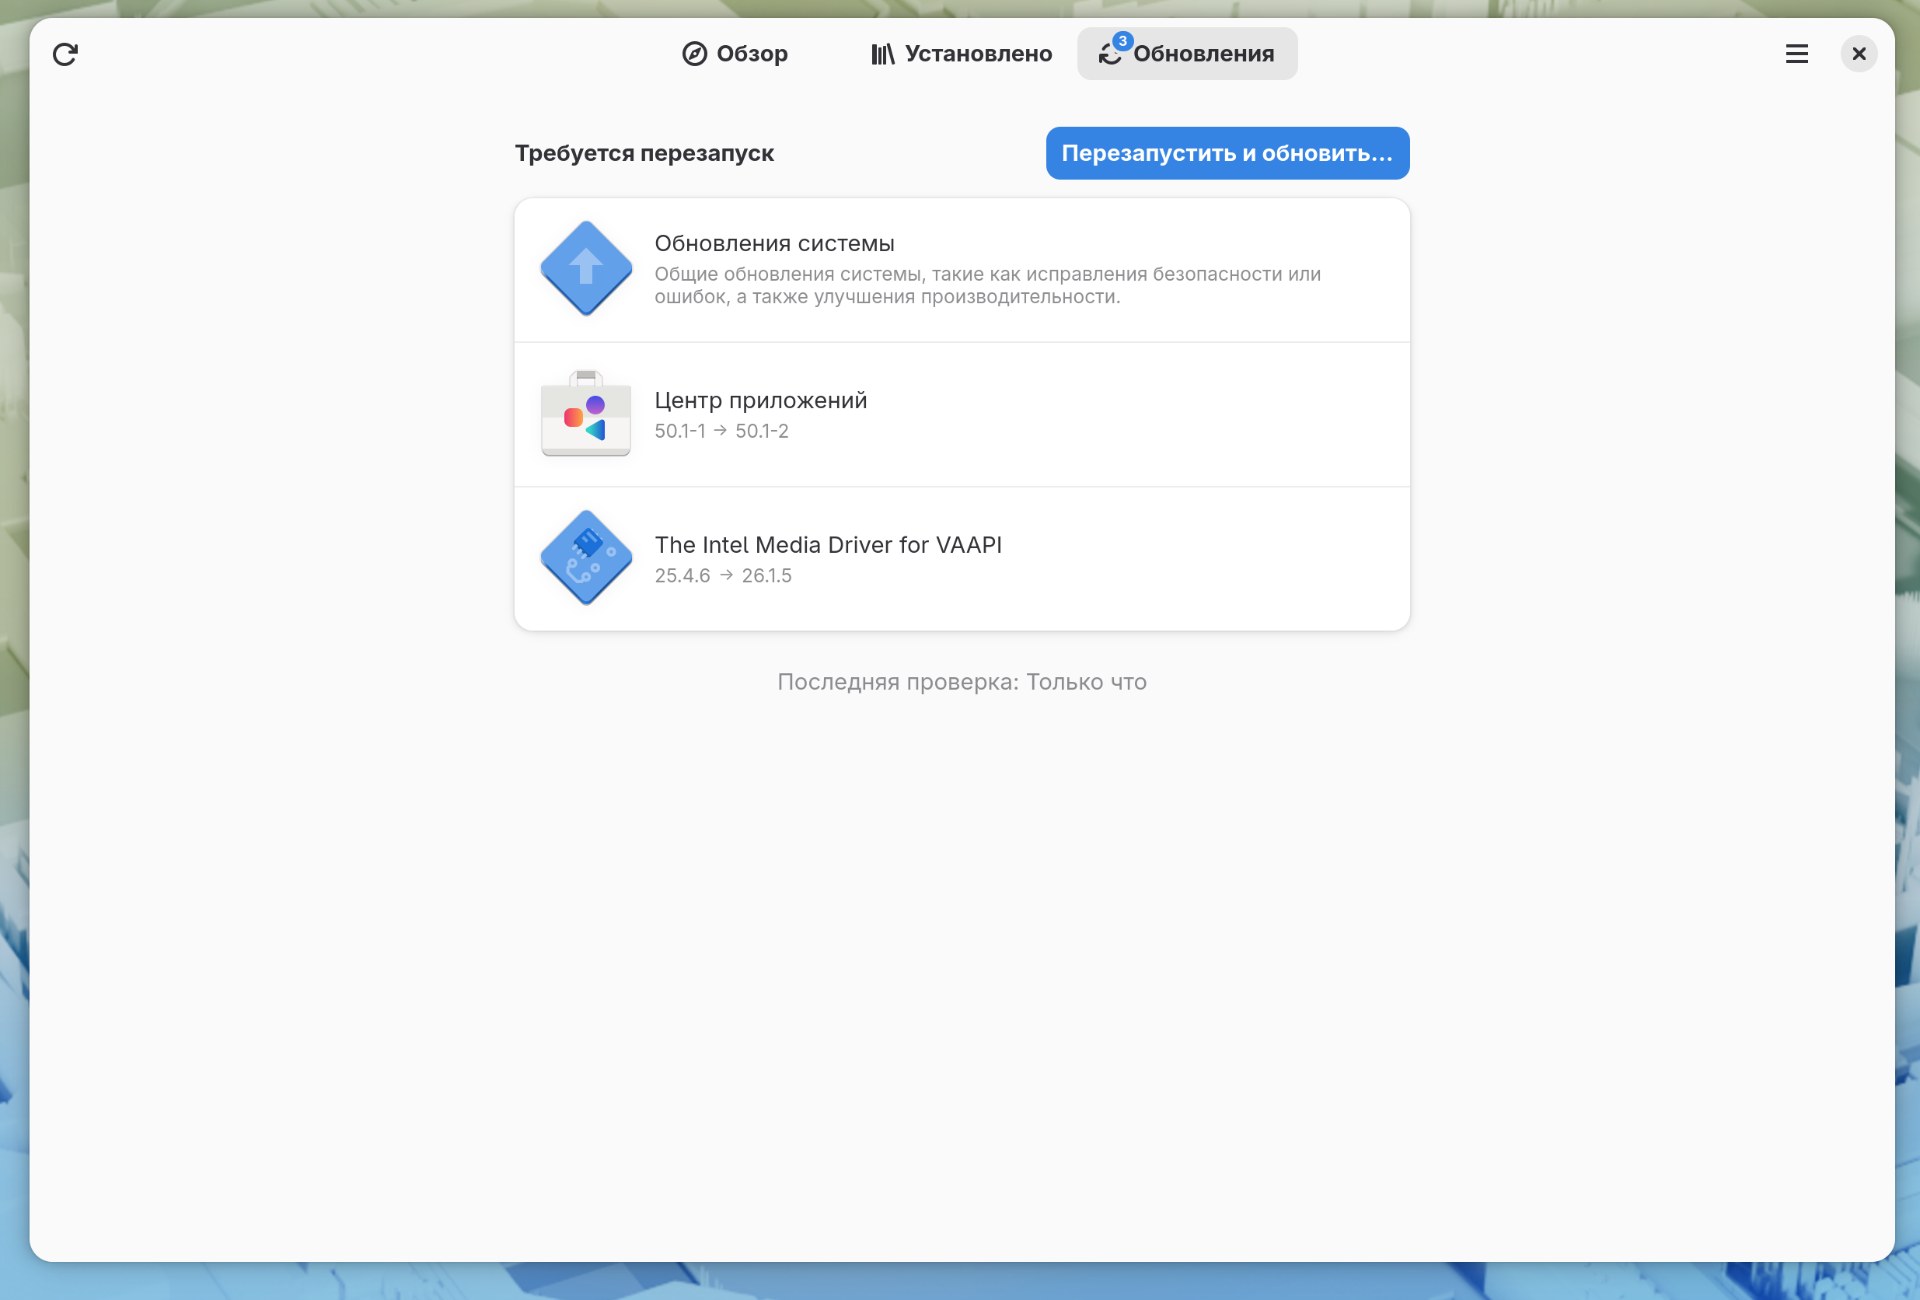Screen dimensions: 1920x1300
Task: Select the Обновления tab
Action: pos(1187,54)
